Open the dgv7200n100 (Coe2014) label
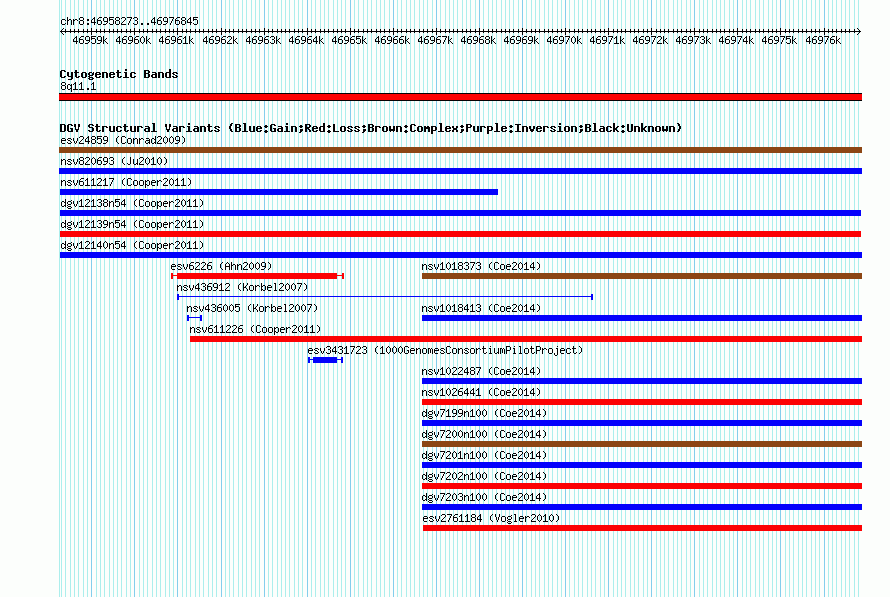Screen dimensions: 890x597 pos(484,434)
